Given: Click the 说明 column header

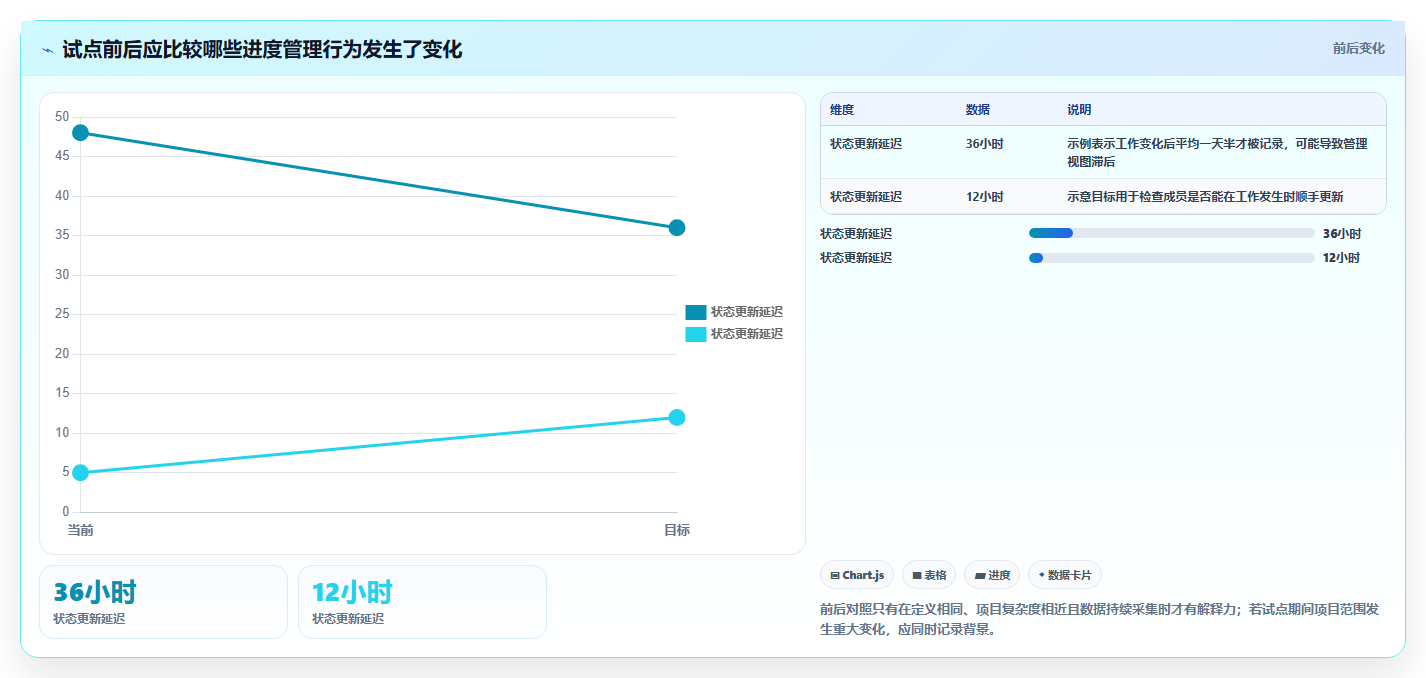Looking at the screenshot, I should pyautogui.click(x=1079, y=110).
